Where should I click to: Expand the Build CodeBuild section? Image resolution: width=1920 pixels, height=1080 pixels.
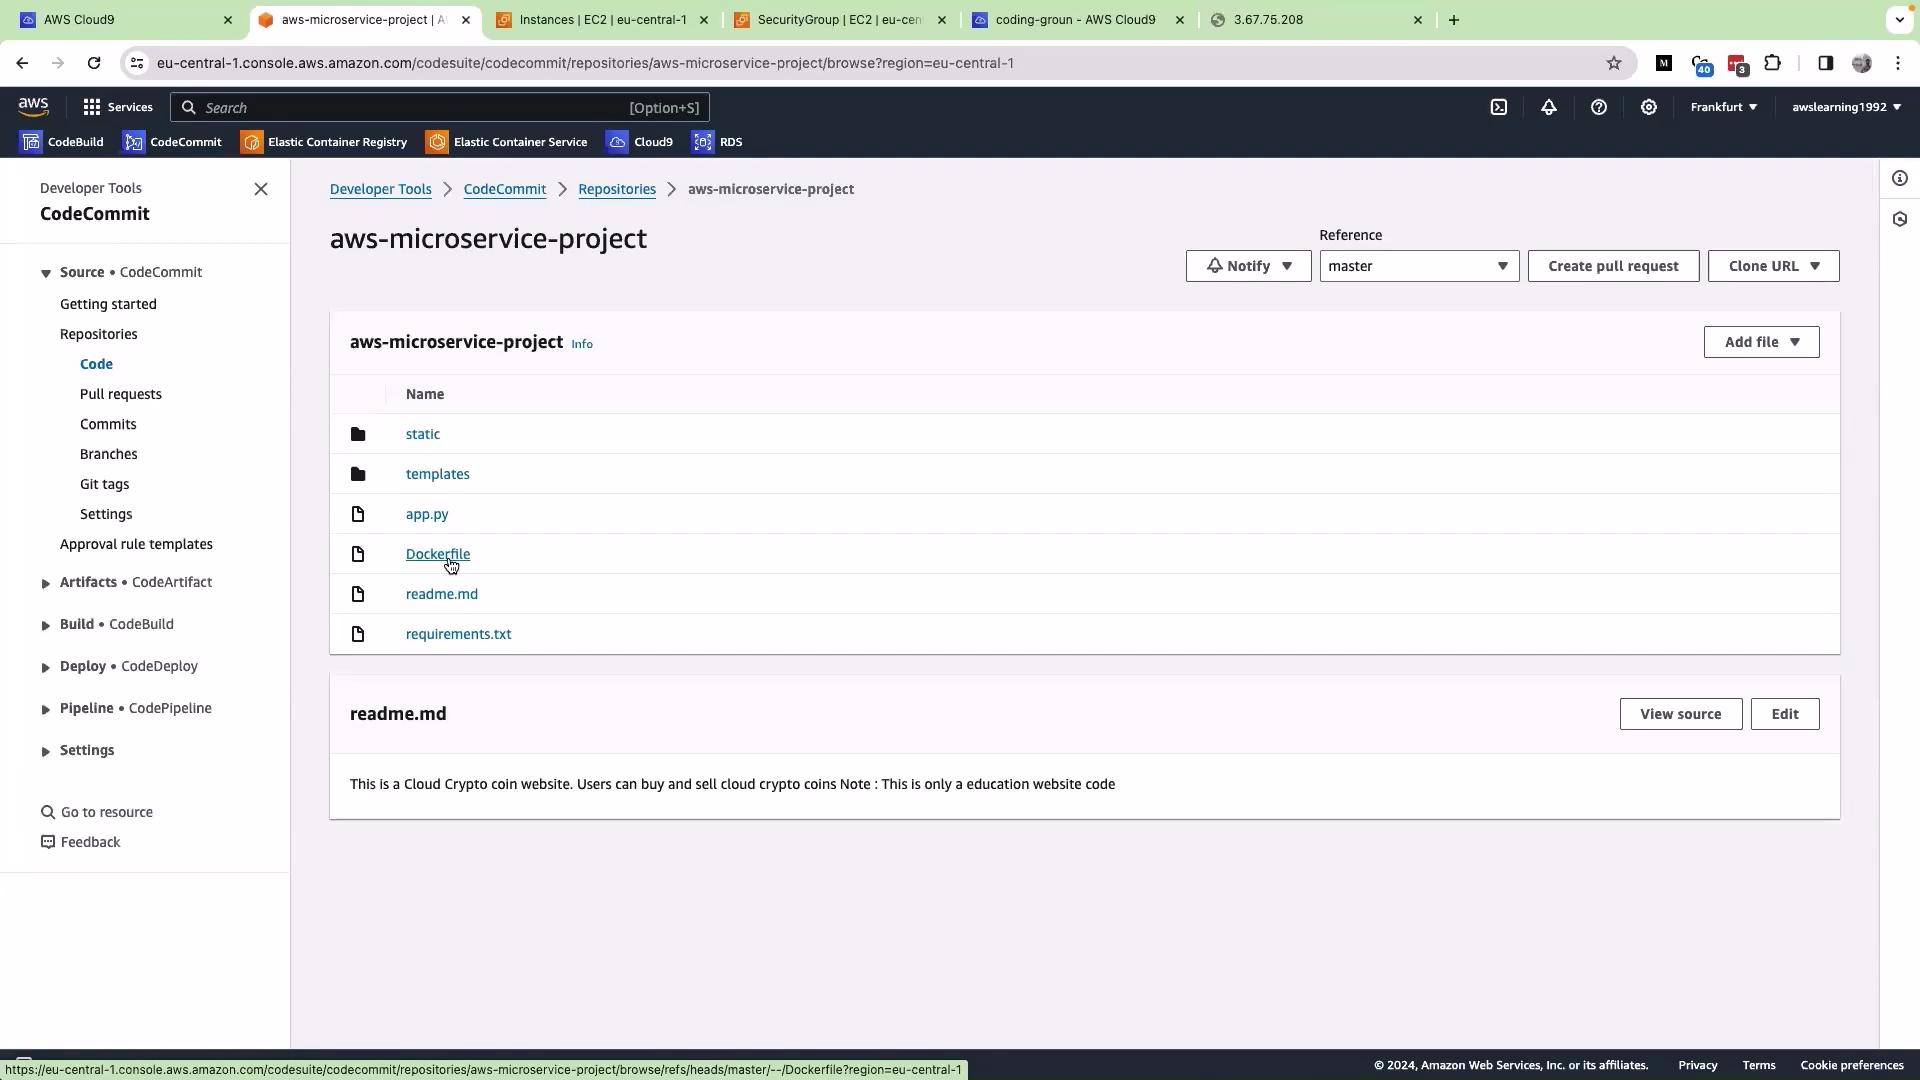(45, 625)
